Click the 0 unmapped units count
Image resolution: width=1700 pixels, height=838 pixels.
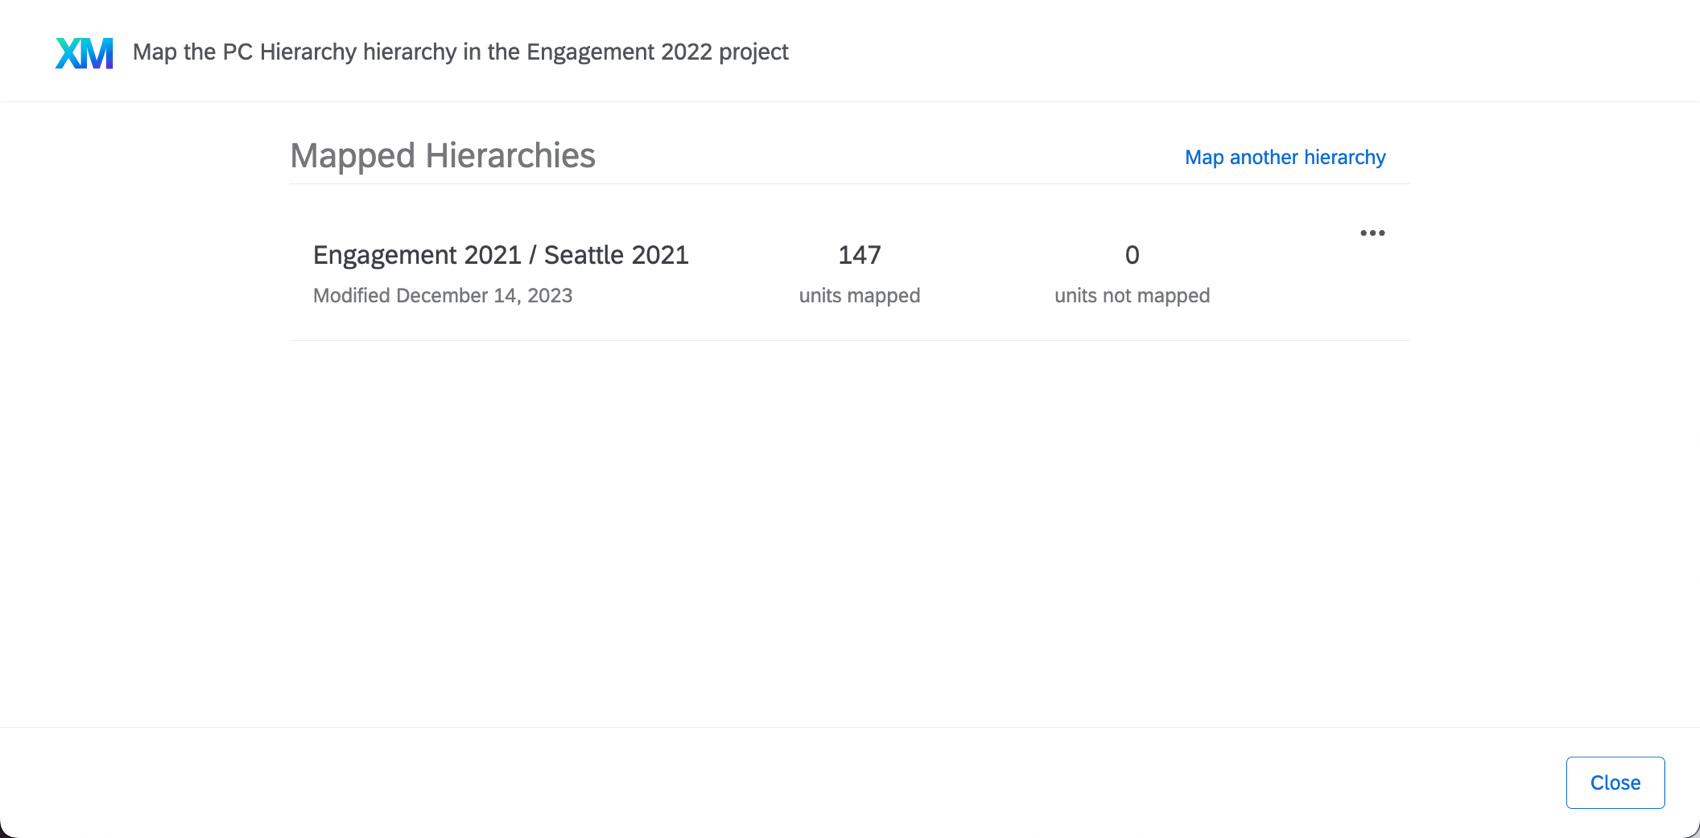1131,255
